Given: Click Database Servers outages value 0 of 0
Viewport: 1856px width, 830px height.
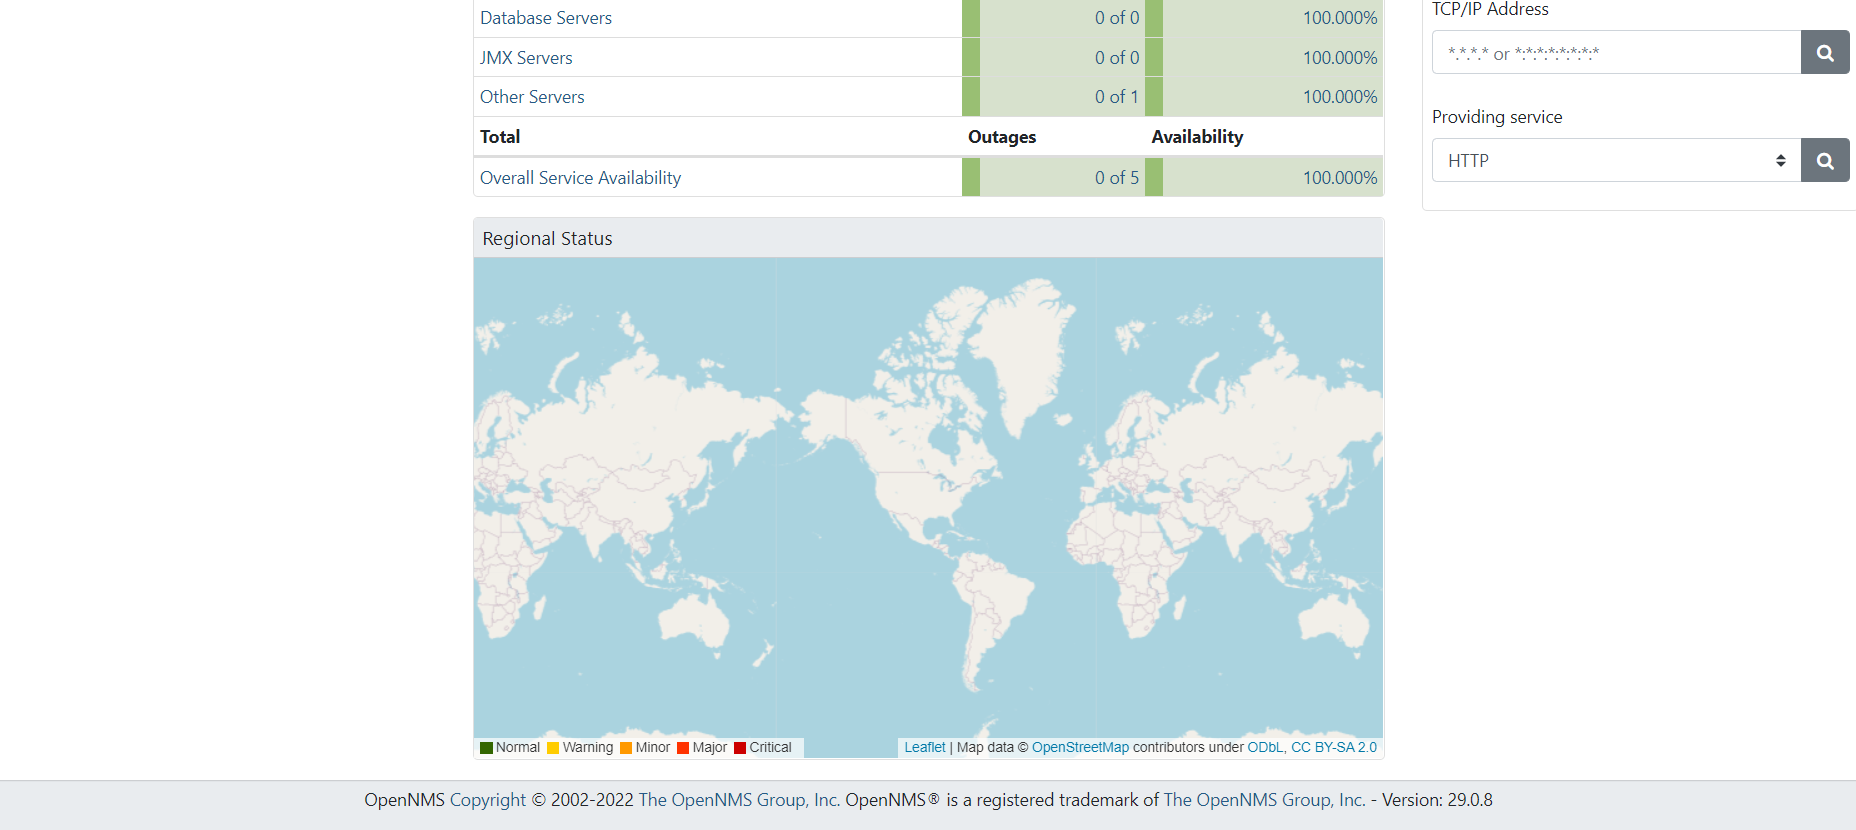Looking at the screenshot, I should click(1117, 18).
